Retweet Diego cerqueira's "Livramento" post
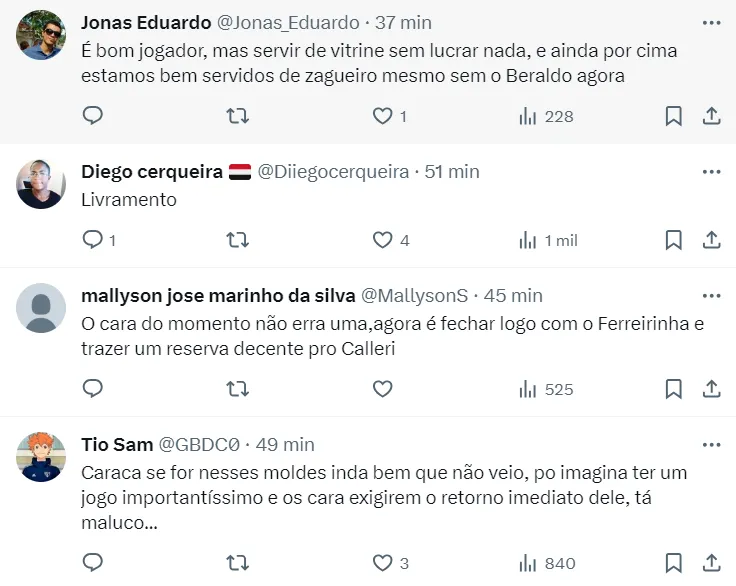The height and width of the screenshot is (586, 736). (x=238, y=240)
